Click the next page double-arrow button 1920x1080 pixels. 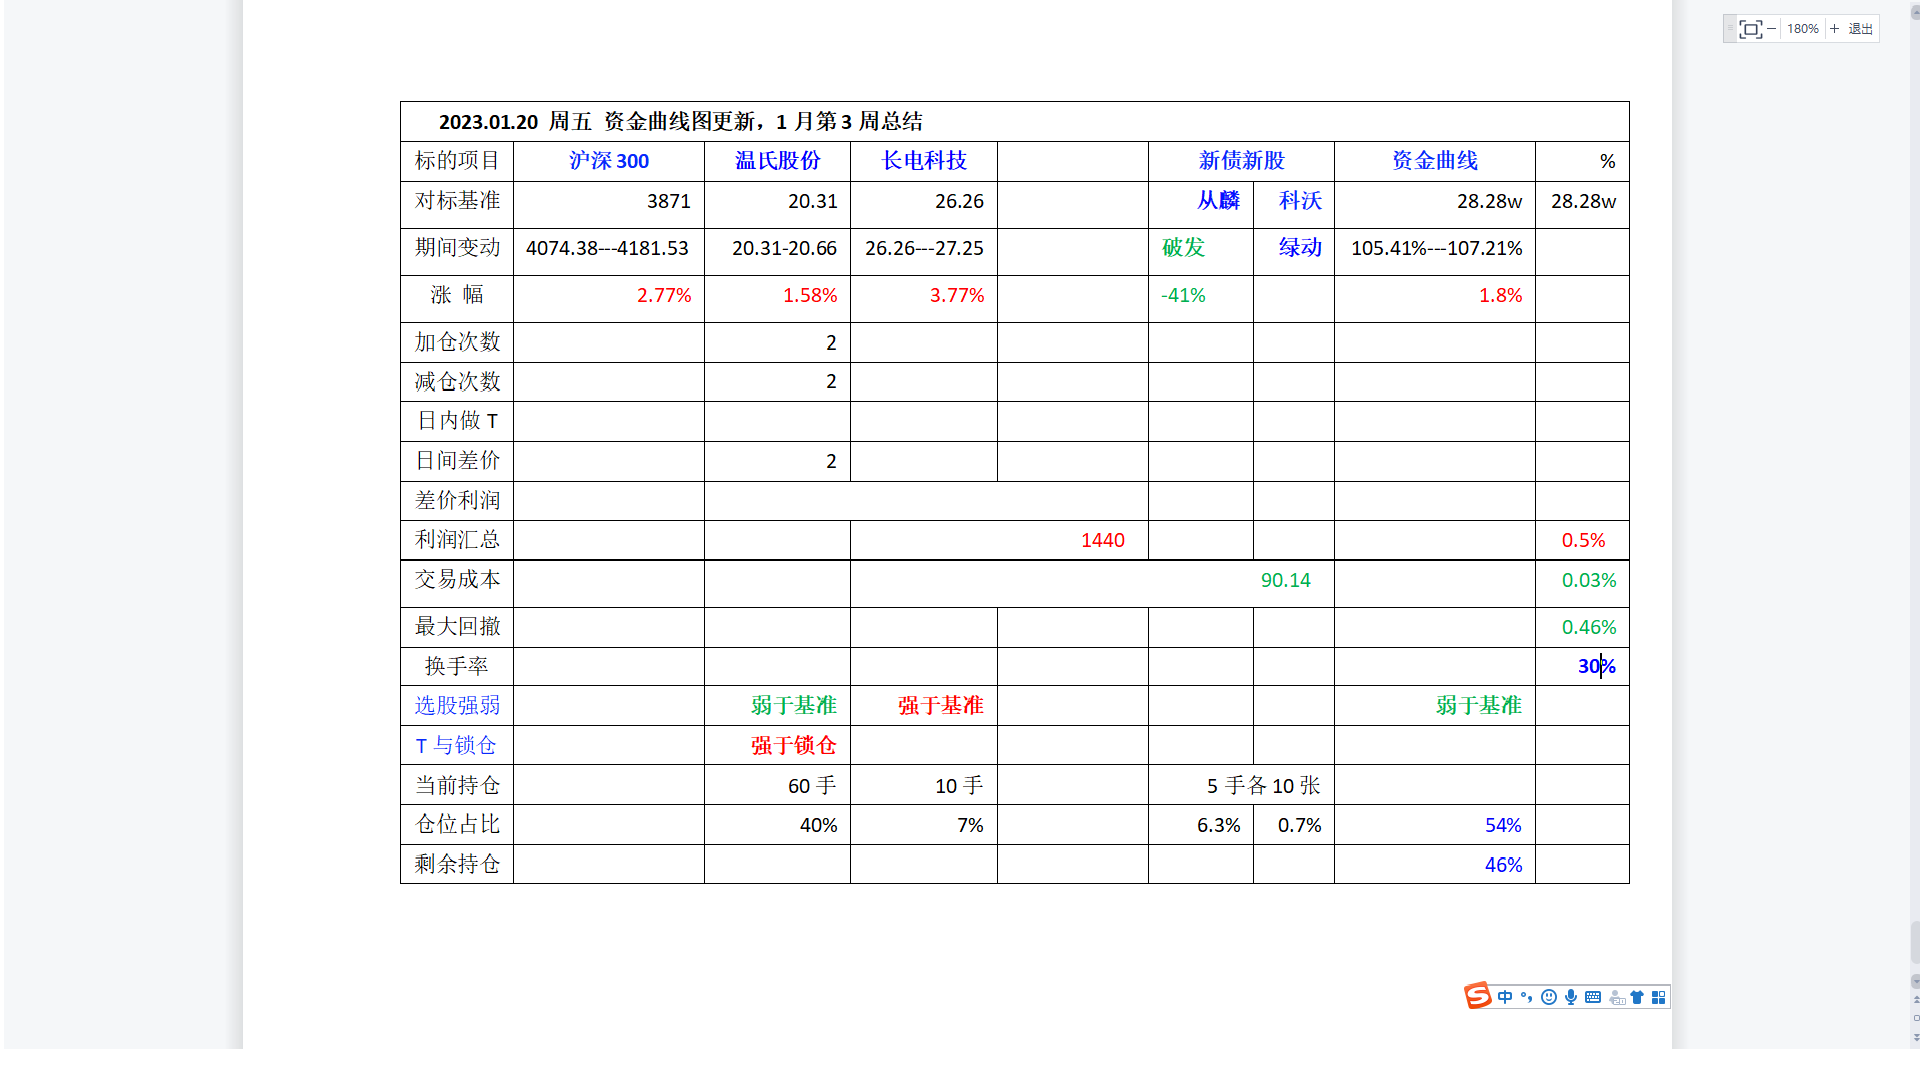[1915, 1038]
